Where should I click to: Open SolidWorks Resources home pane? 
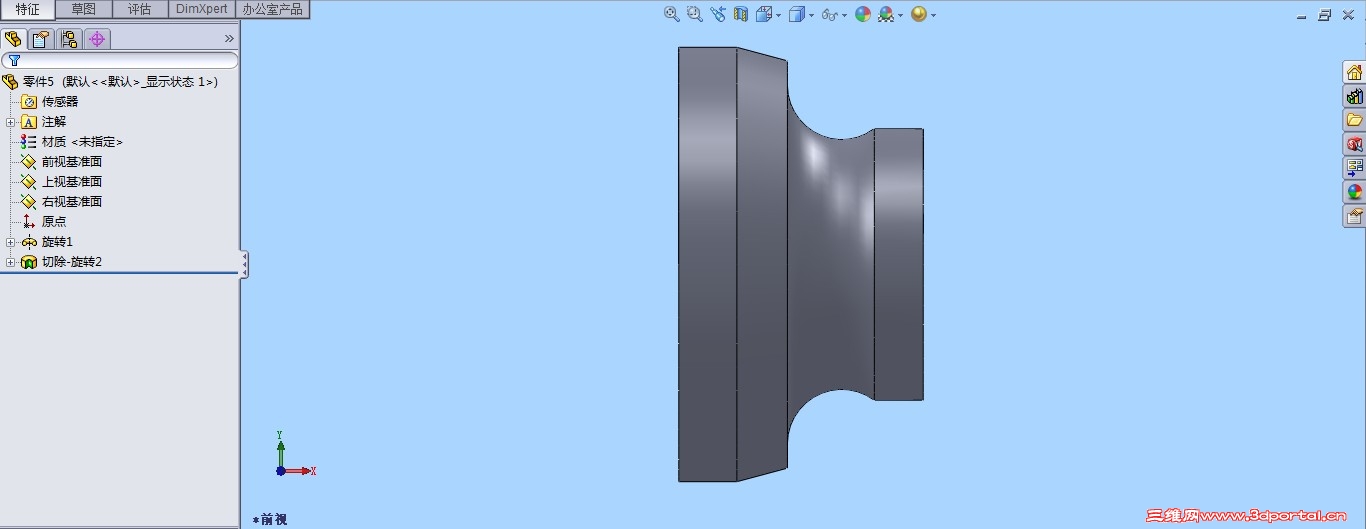1354,72
